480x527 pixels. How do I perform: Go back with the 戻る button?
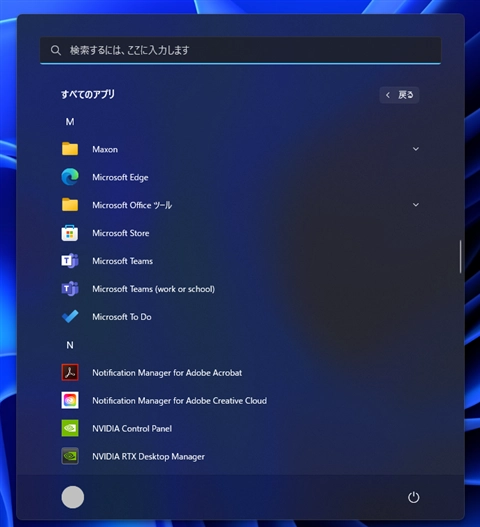[399, 95]
